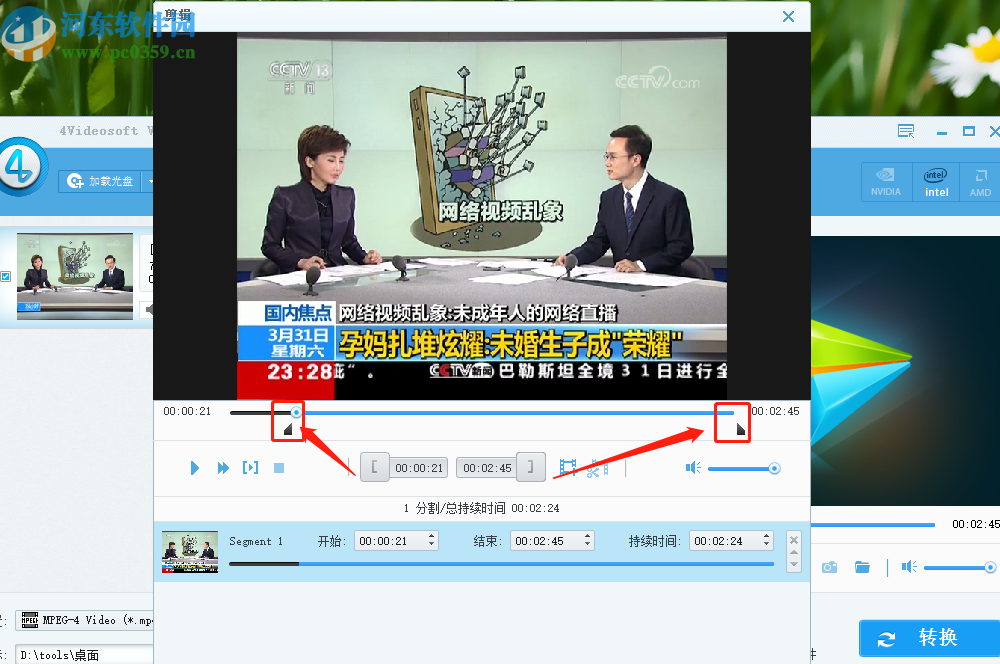Viewport: 1000px width, 664px height.
Task: Expand the 加载光盘 dropdown arrow
Action: pos(149,181)
